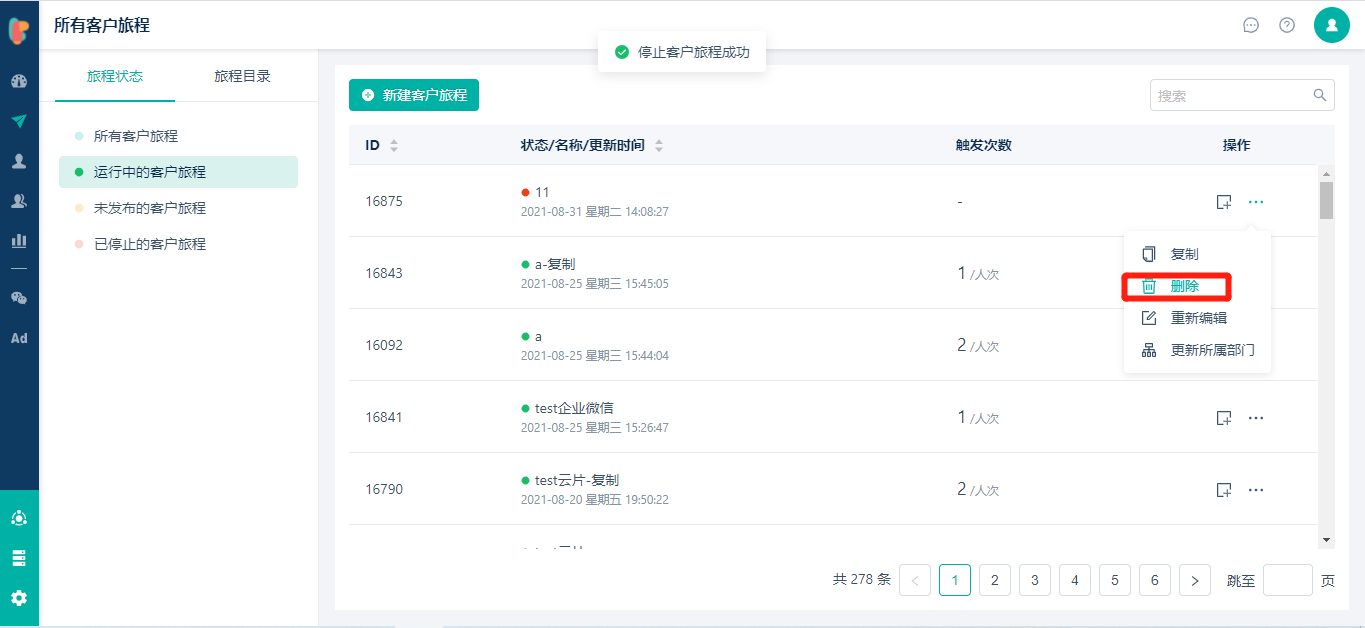
Task: Open the WeChat icon in sidebar
Action: 19,298
